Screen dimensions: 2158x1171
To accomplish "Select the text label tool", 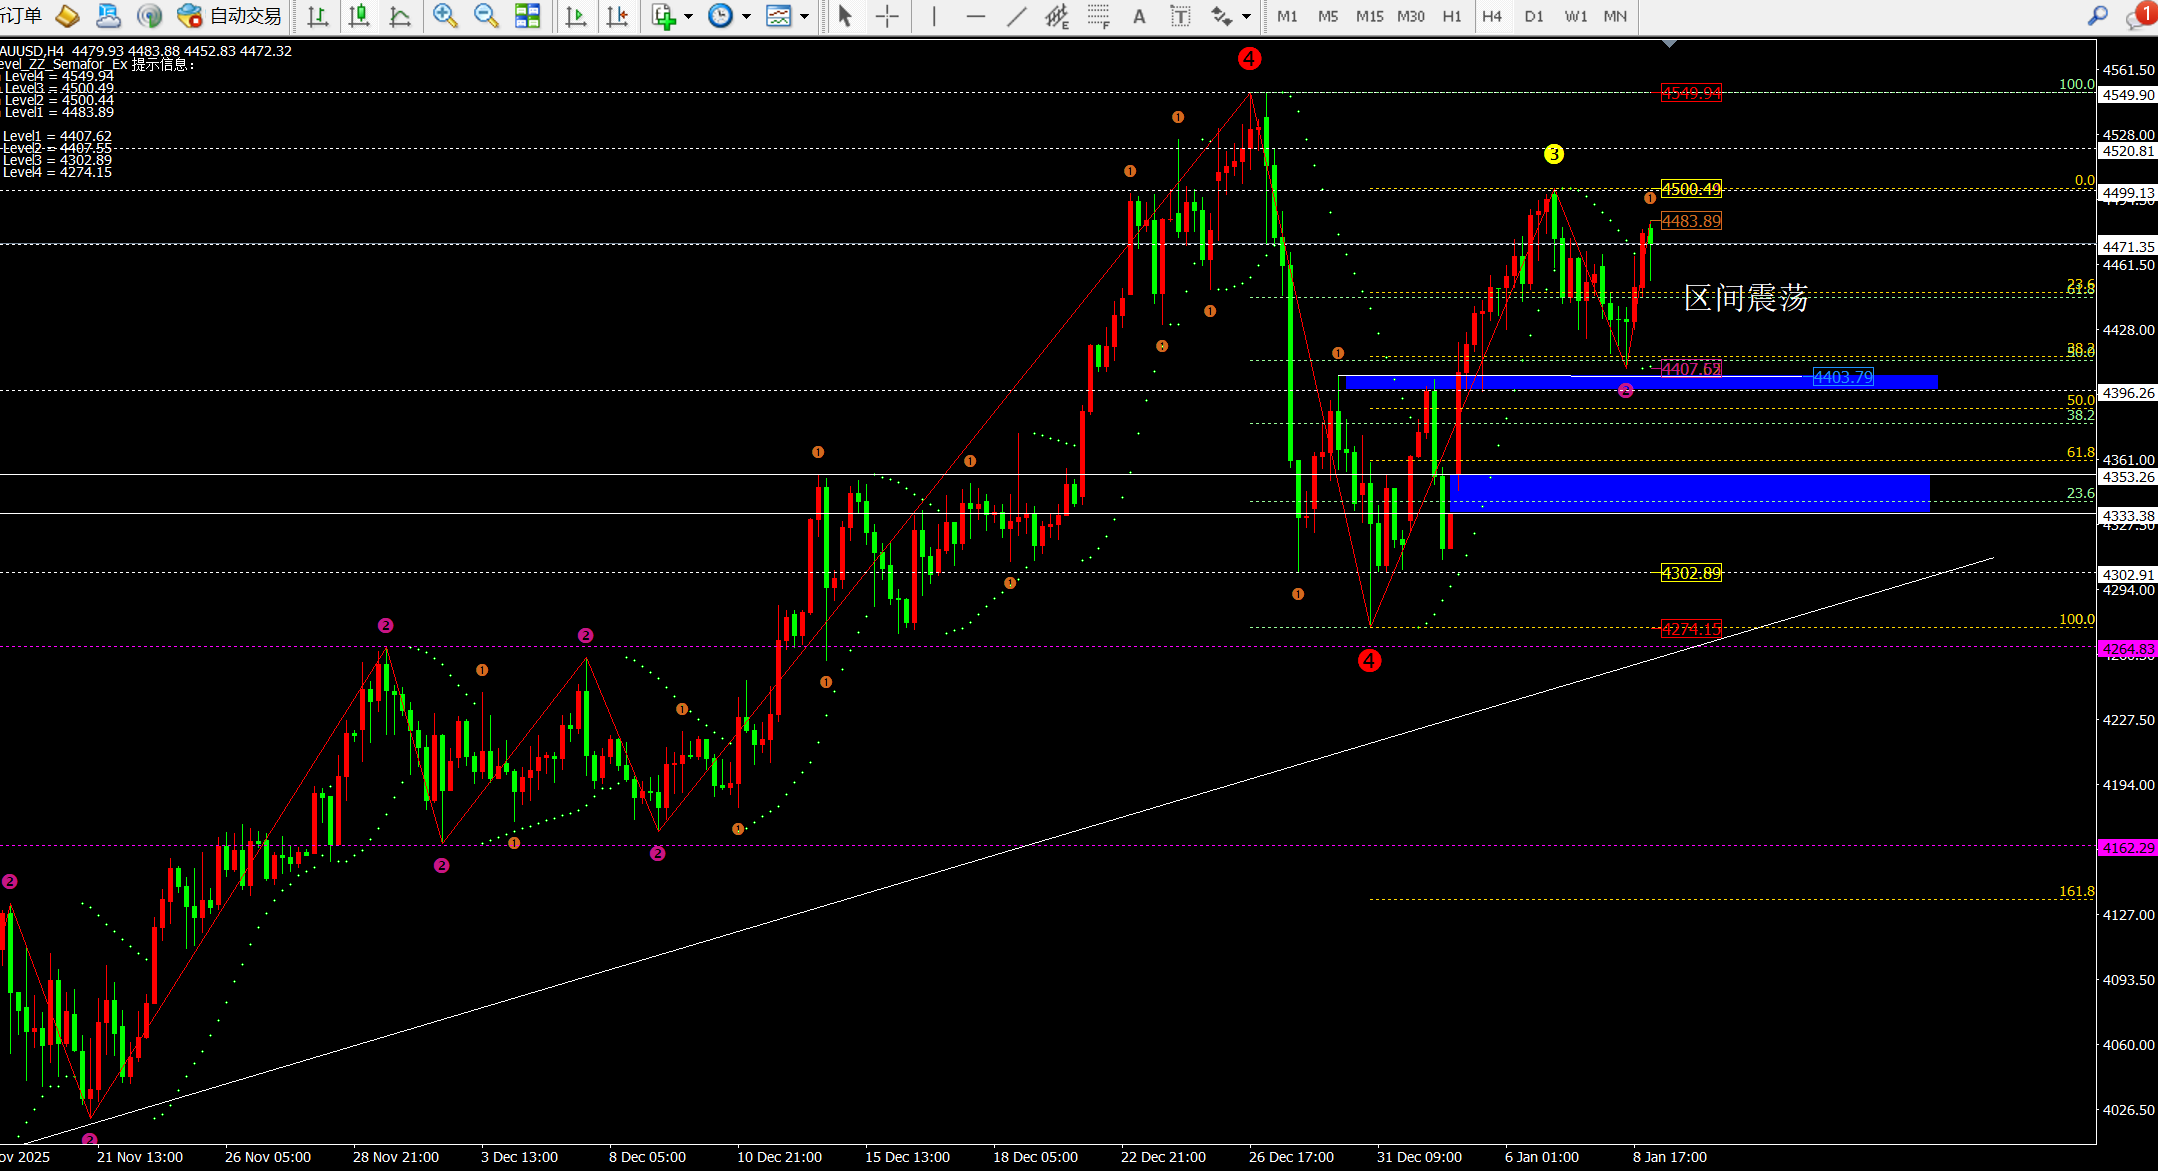I will (x=1180, y=16).
